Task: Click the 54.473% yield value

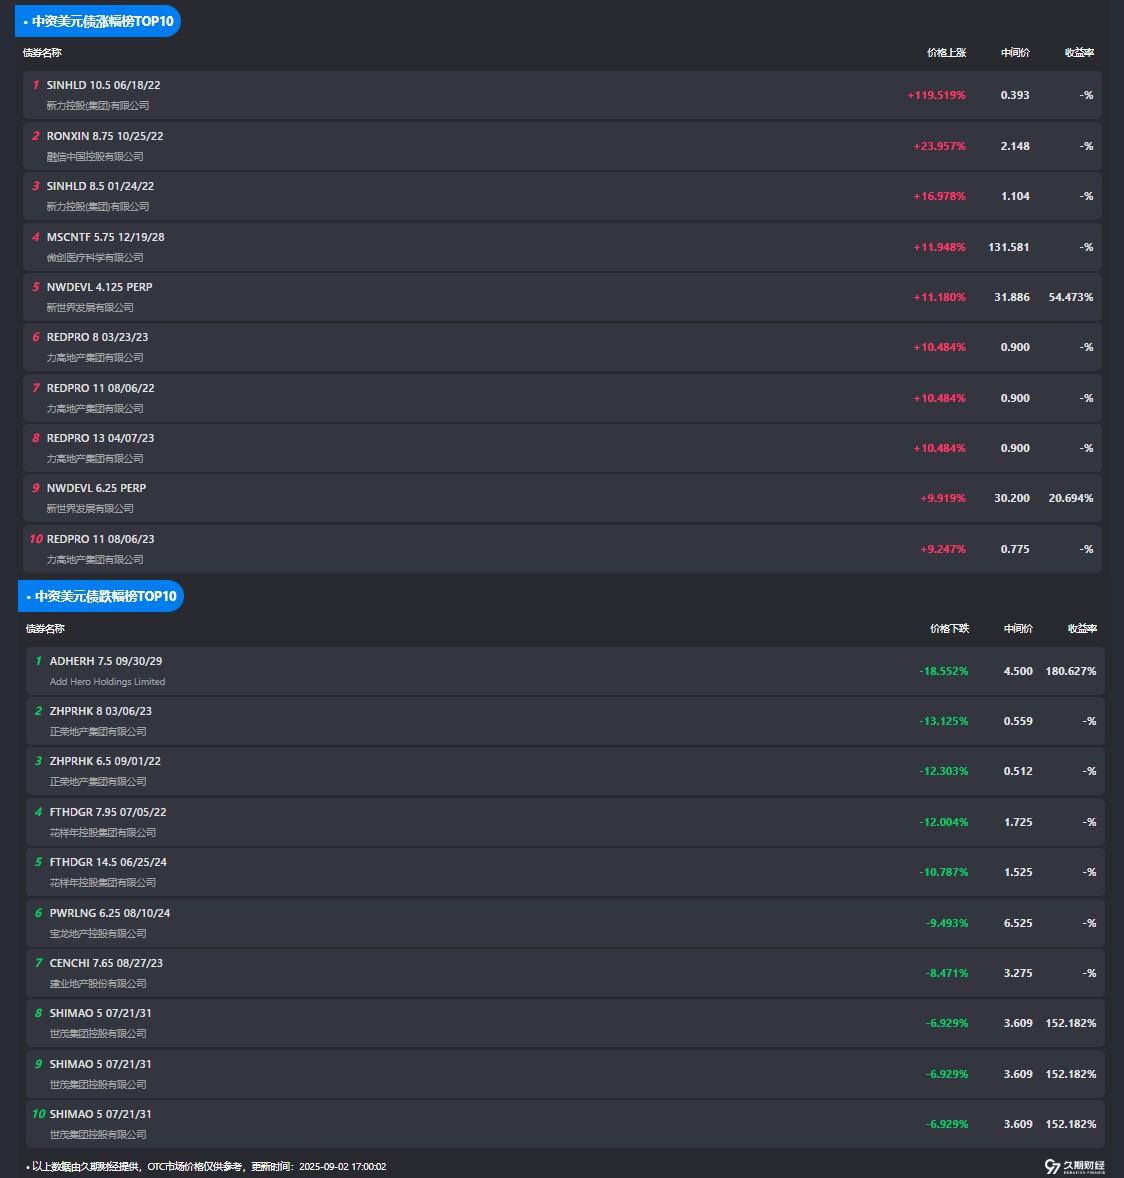Action: (1071, 298)
